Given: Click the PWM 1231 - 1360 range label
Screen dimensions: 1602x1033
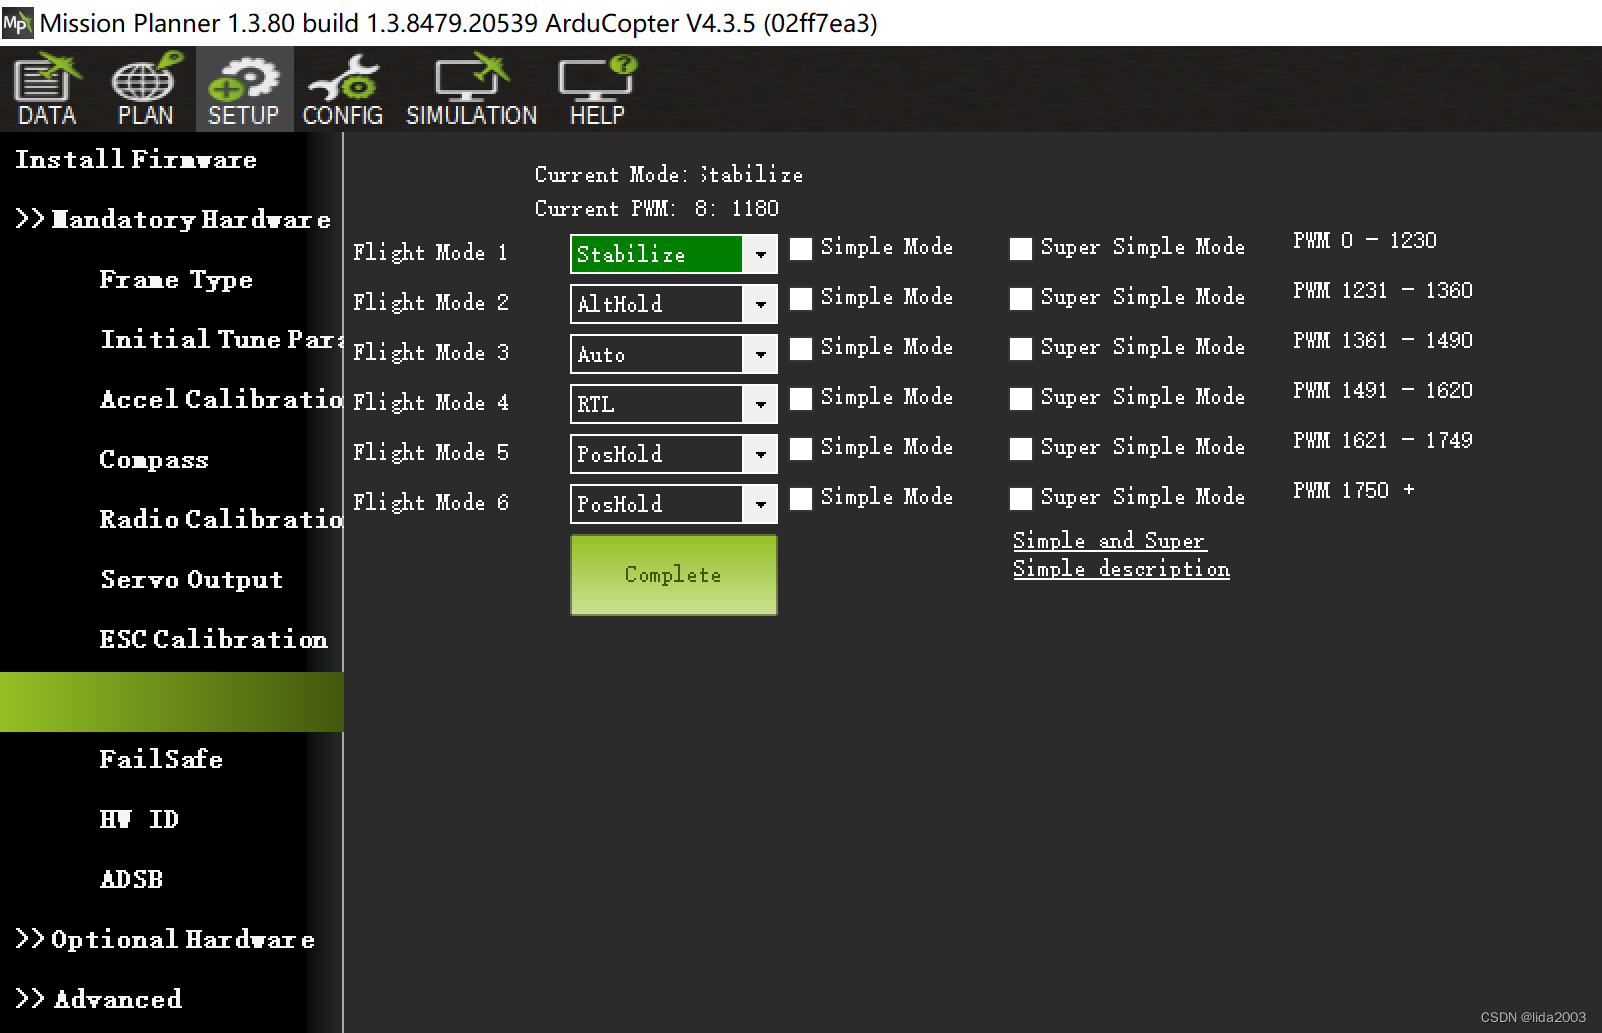Looking at the screenshot, I should pyautogui.click(x=1382, y=290).
